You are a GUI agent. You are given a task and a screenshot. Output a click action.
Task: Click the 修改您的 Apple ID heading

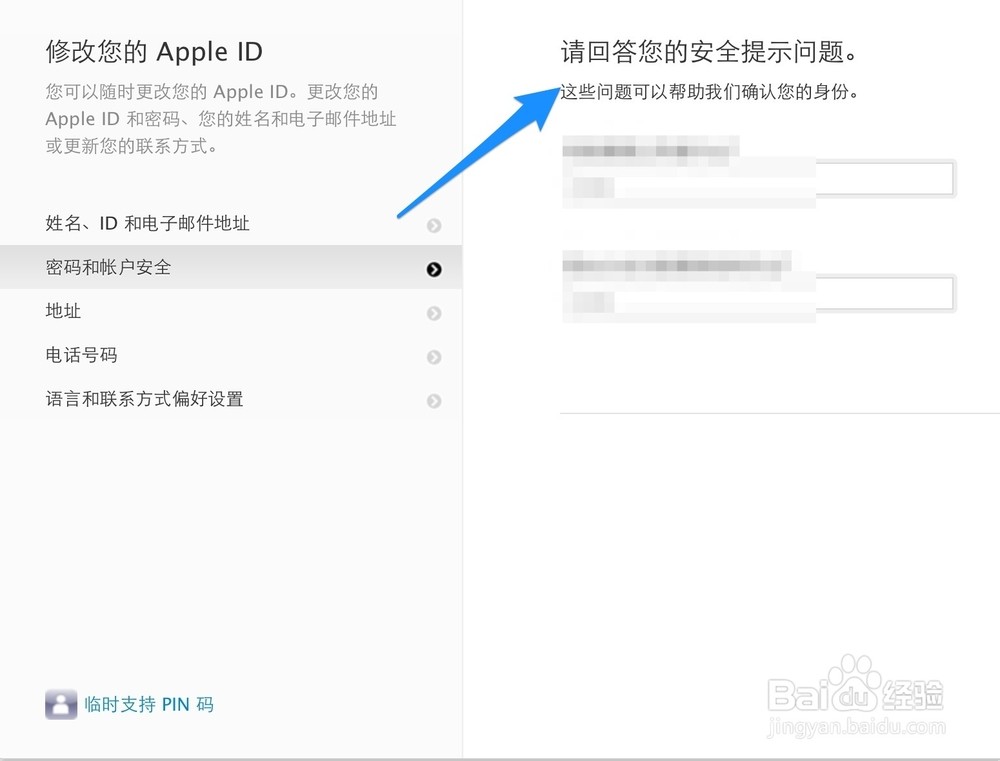coord(154,52)
